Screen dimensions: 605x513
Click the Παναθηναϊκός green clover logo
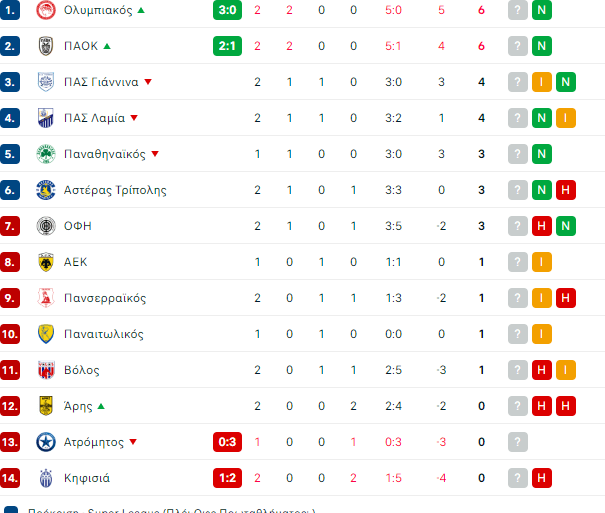pos(45,154)
